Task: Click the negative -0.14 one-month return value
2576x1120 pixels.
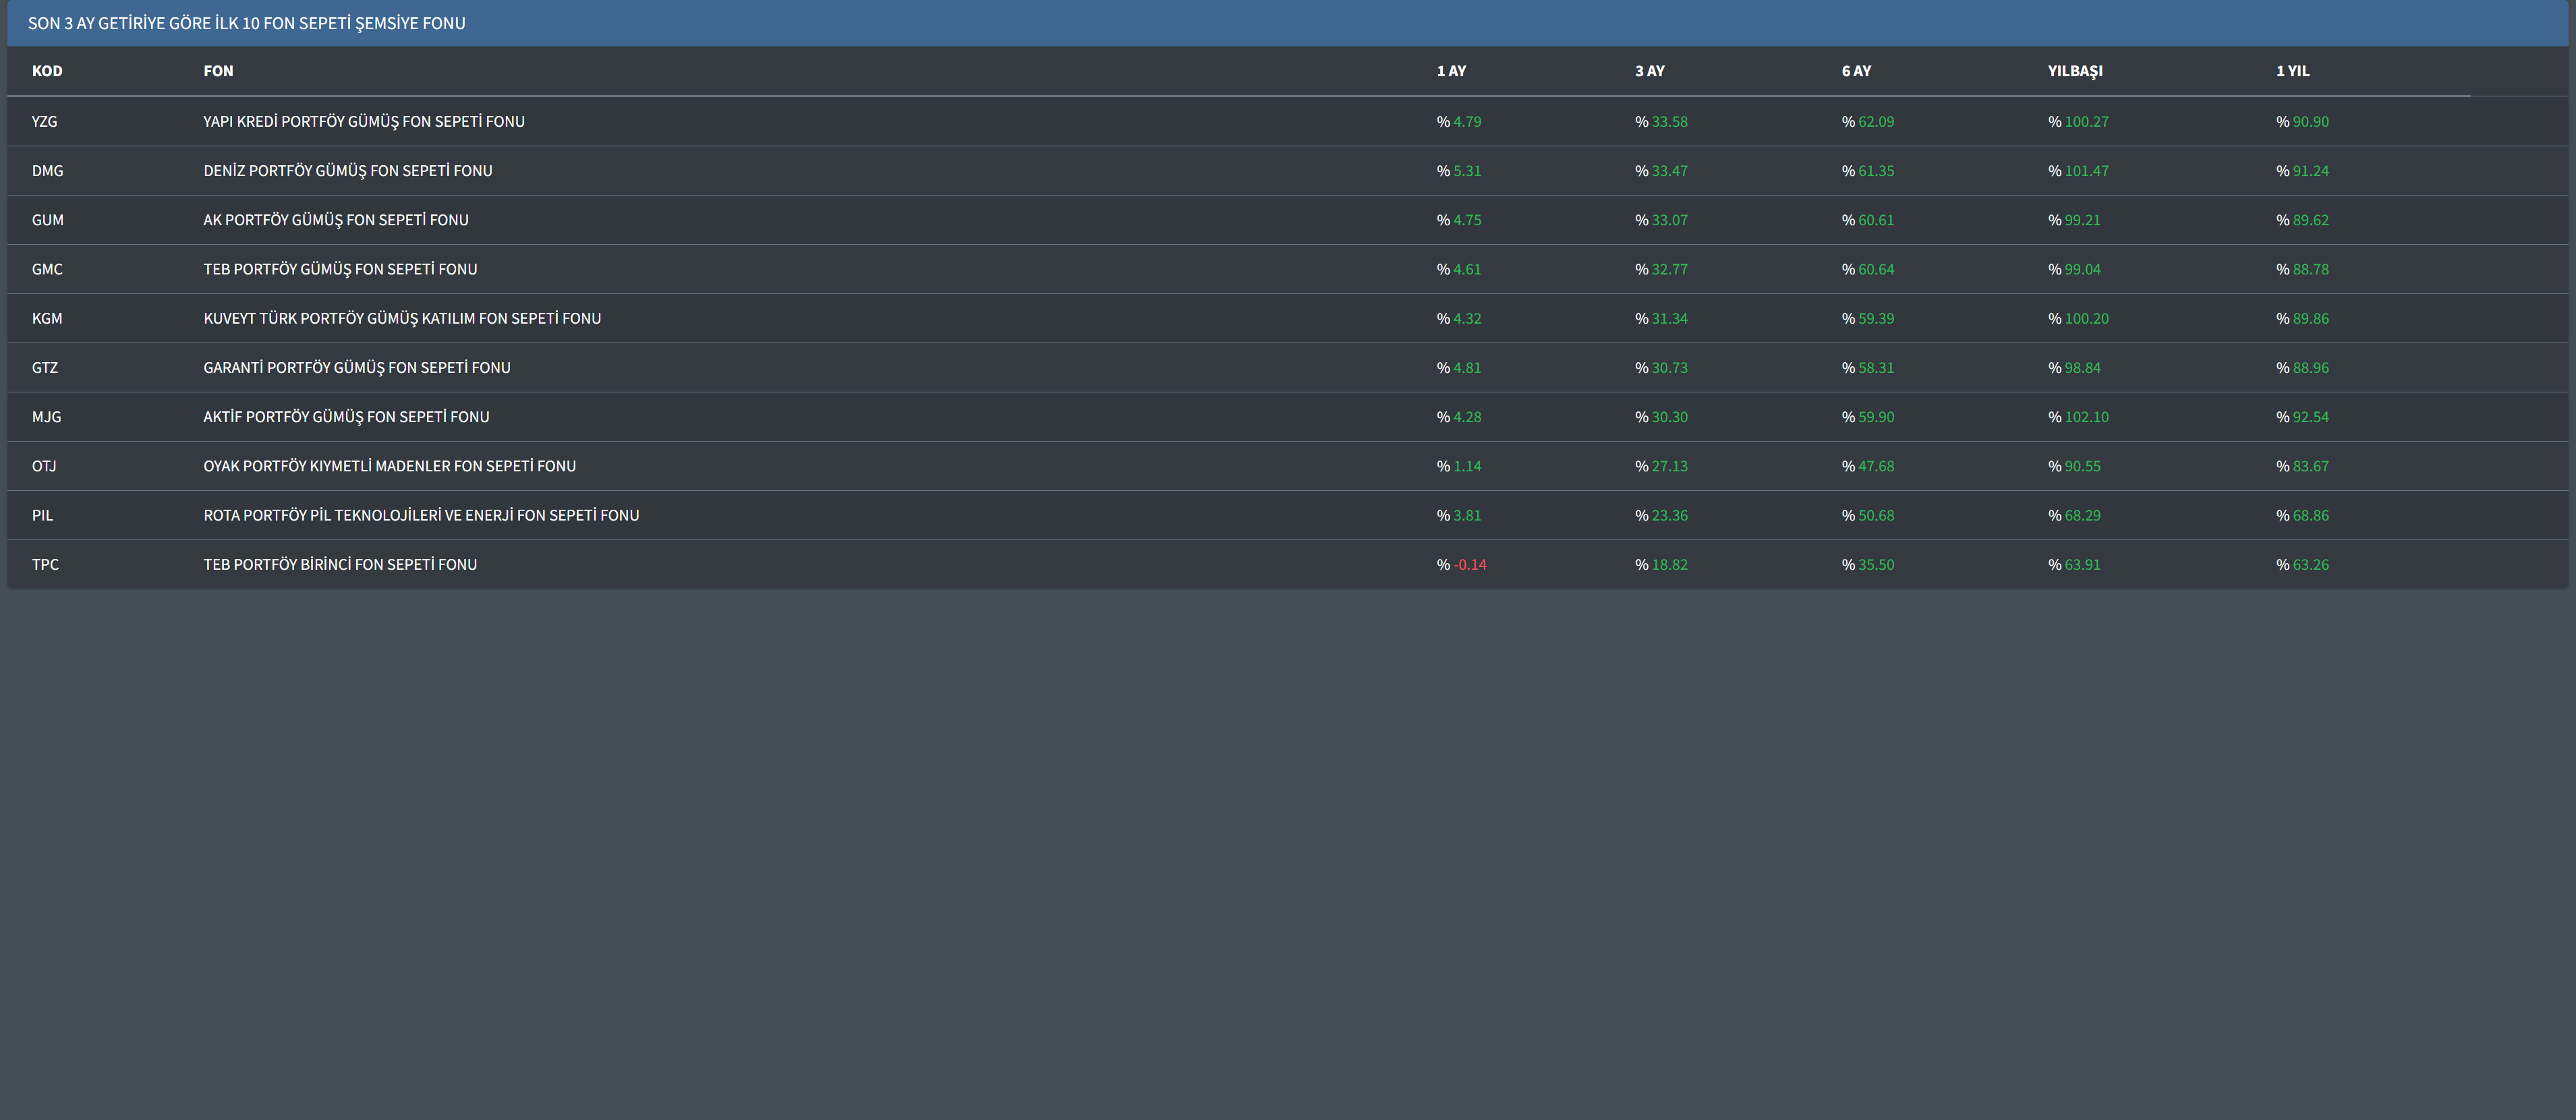Action: [x=1469, y=565]
